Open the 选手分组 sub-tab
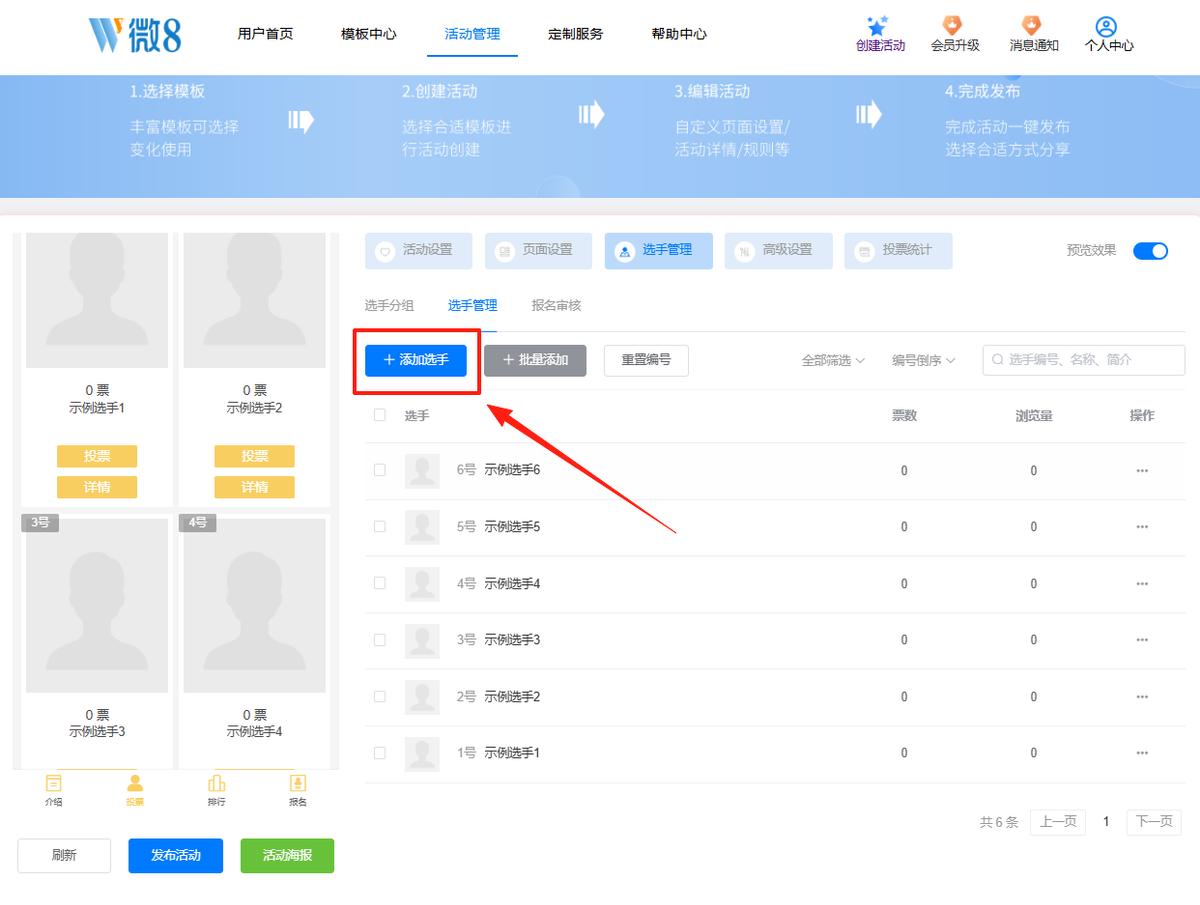1200x905 pixels. (389, 306)
